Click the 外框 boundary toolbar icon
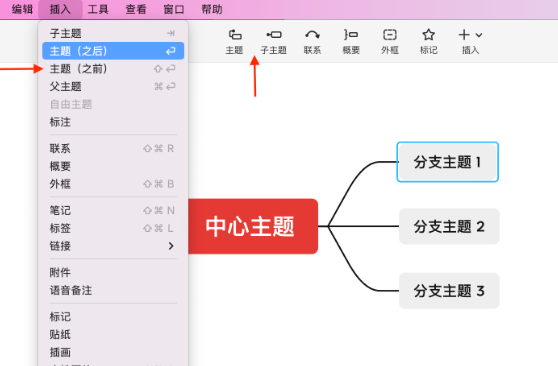This screenshot has width=558, height=366. (x=390, y=41)
